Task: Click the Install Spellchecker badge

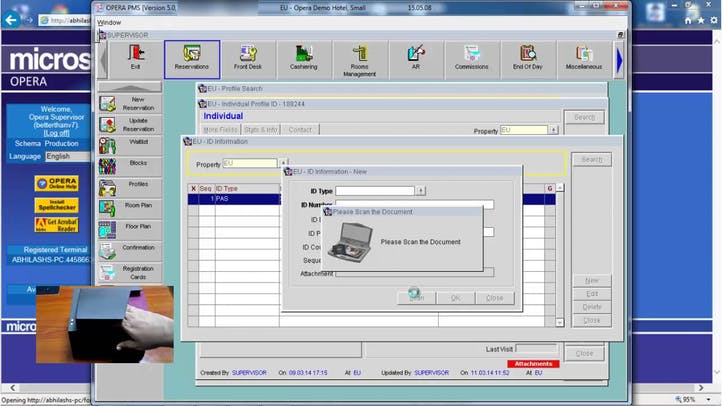Action: [57, 205]
